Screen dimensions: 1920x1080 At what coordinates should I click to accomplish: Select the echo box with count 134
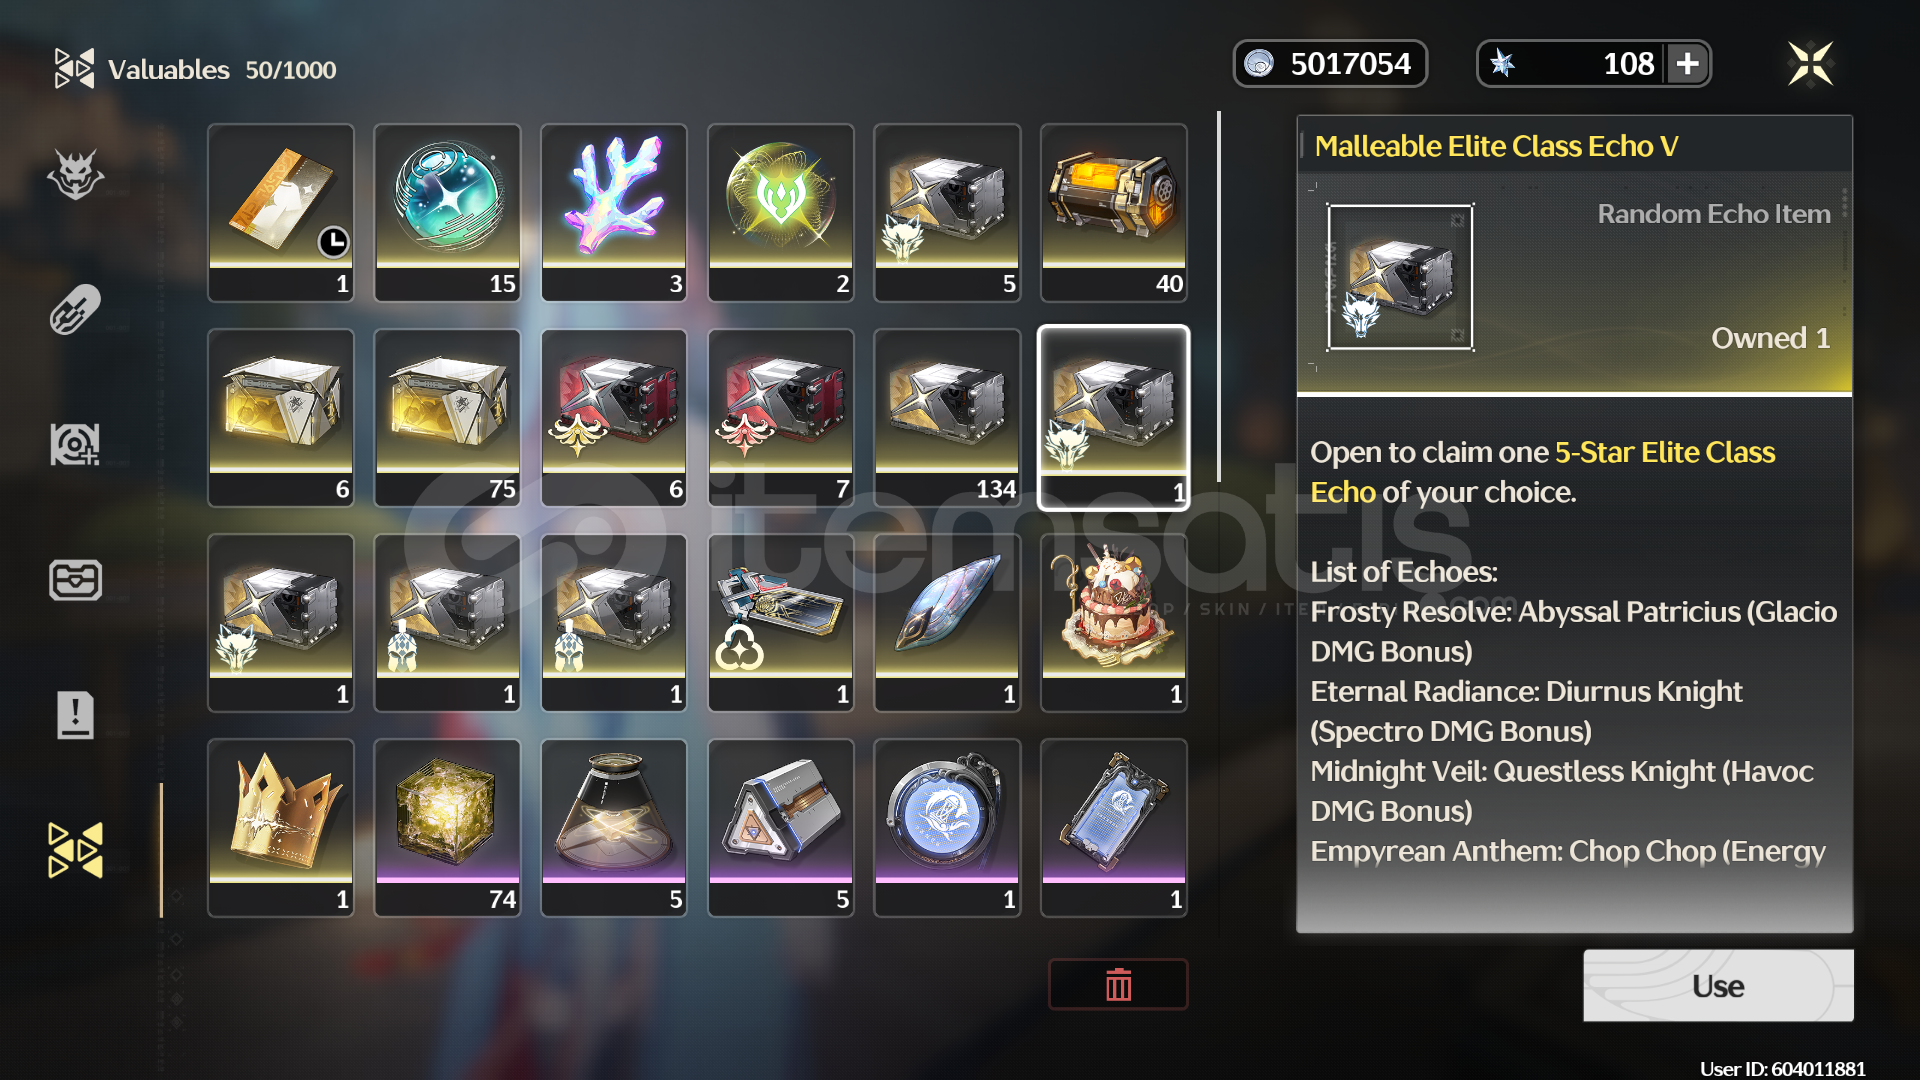[x=947, y=417]
